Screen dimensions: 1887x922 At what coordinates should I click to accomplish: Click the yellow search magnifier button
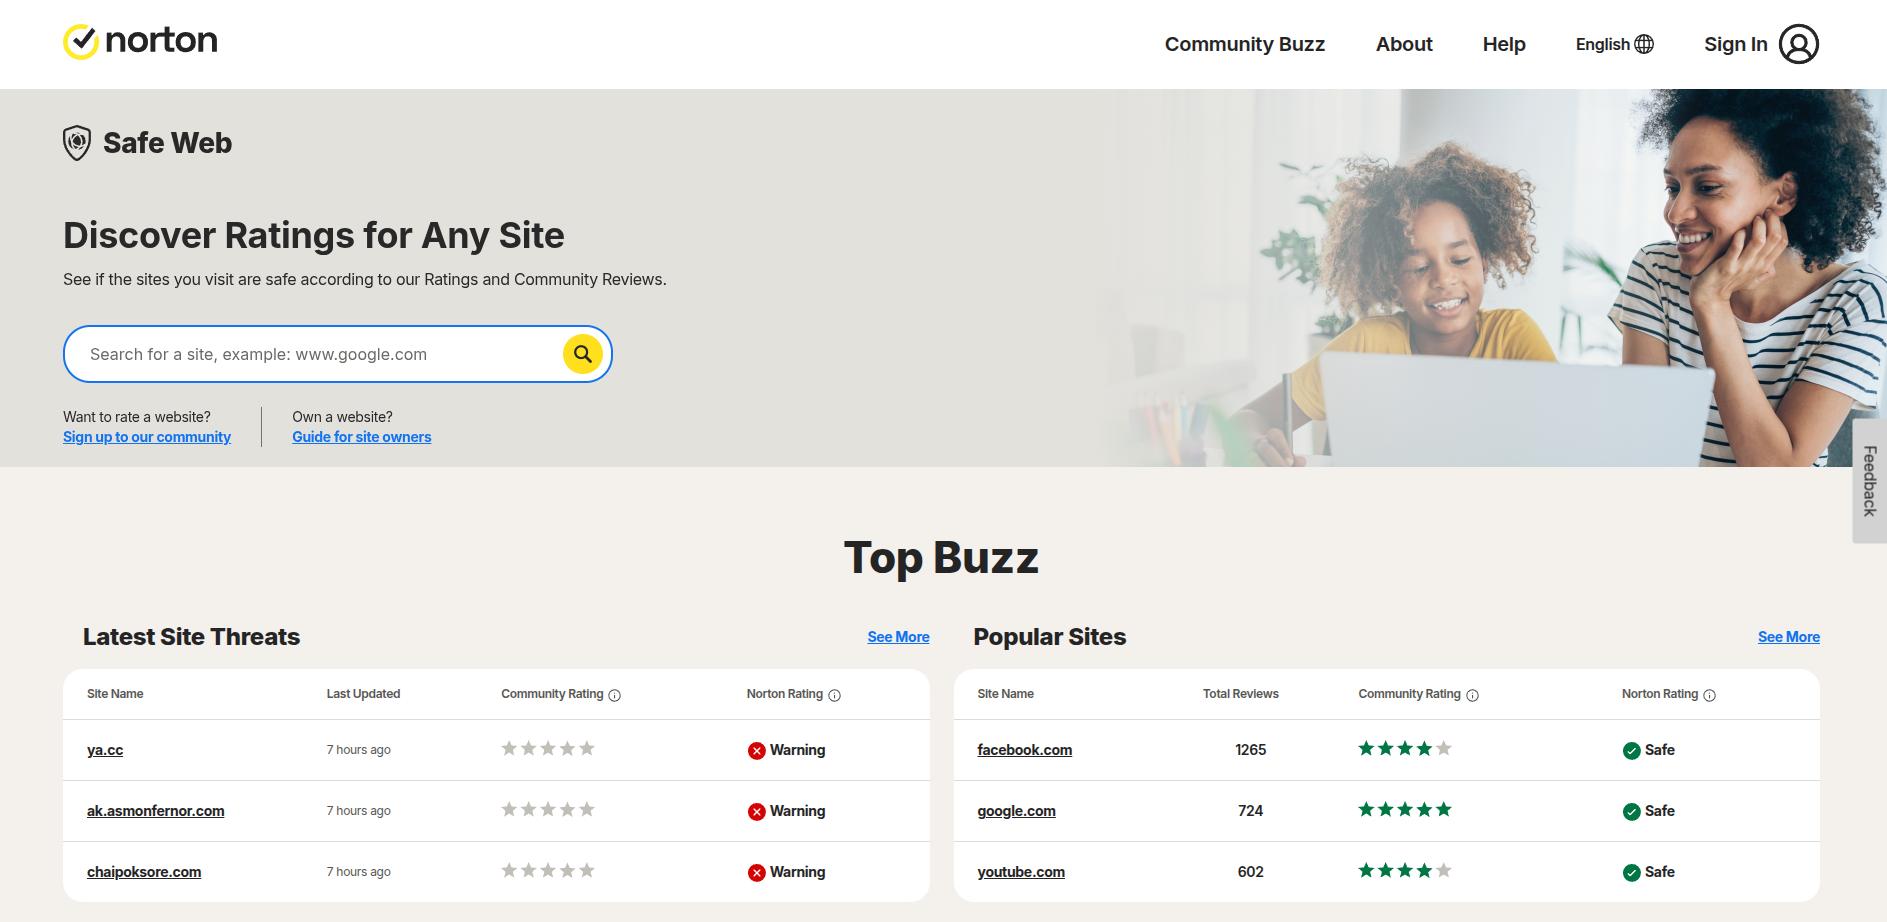pyautogui.click(x=583, y=353)
